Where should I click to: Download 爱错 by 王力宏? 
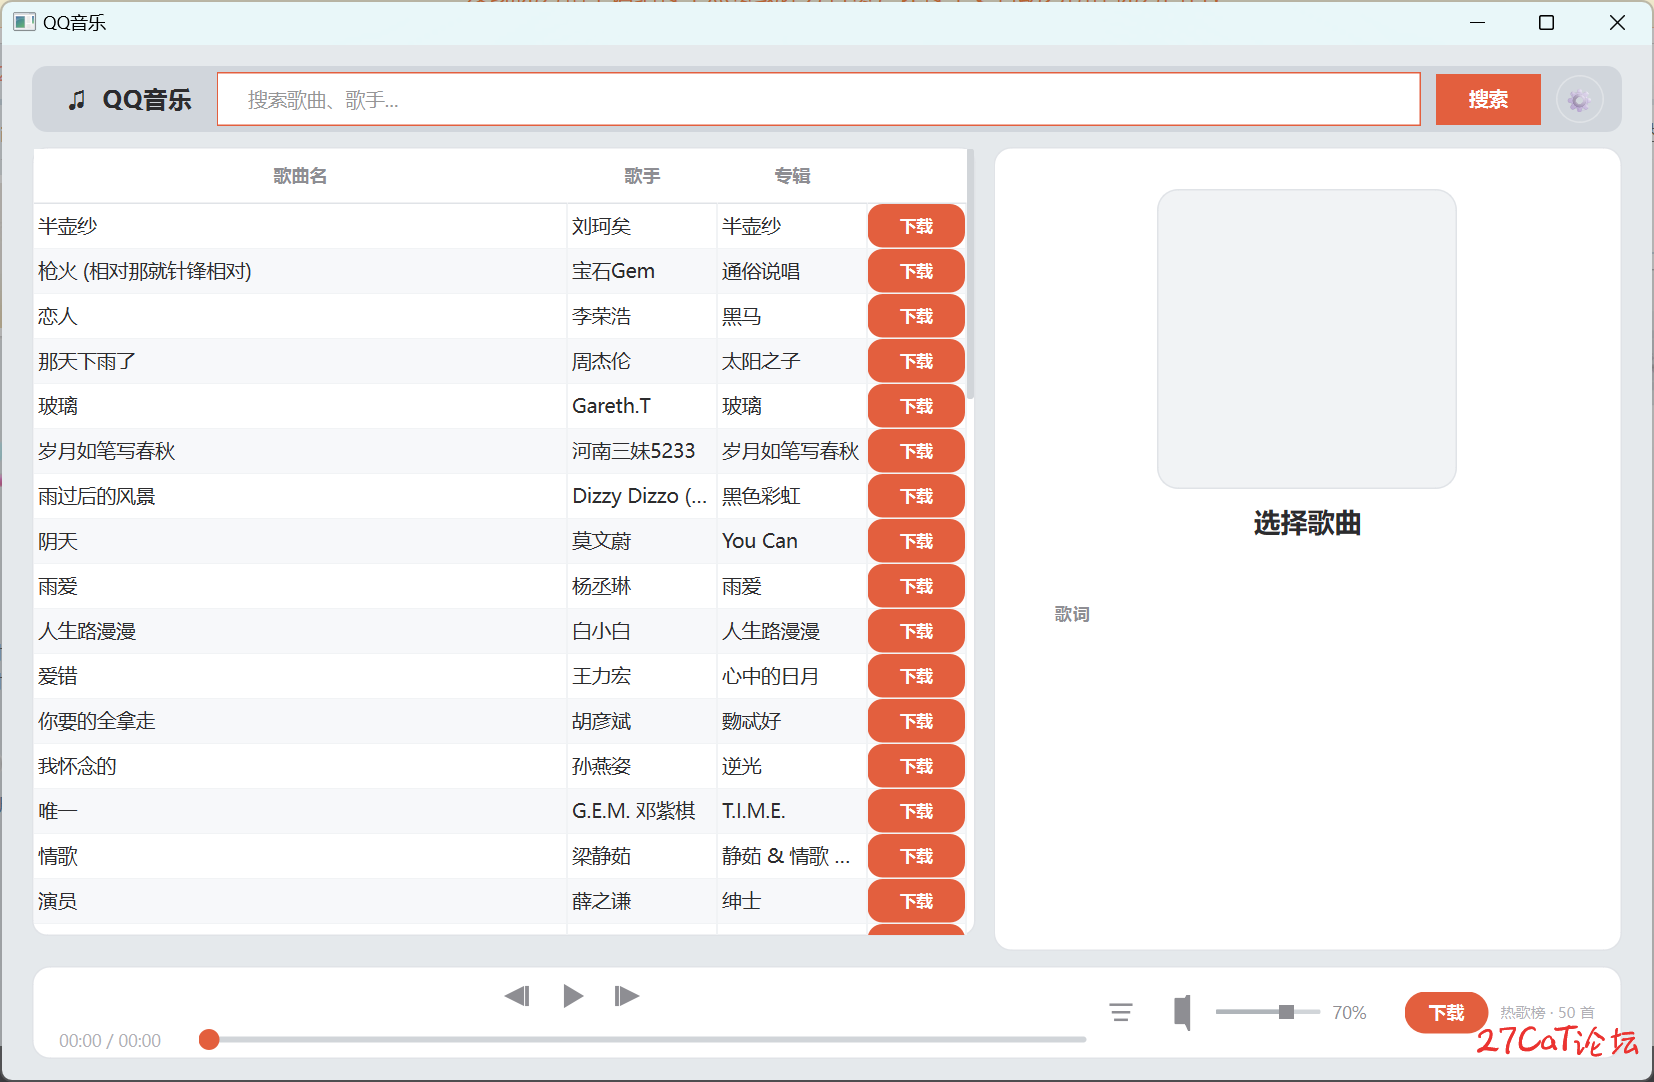click(916, 676)
